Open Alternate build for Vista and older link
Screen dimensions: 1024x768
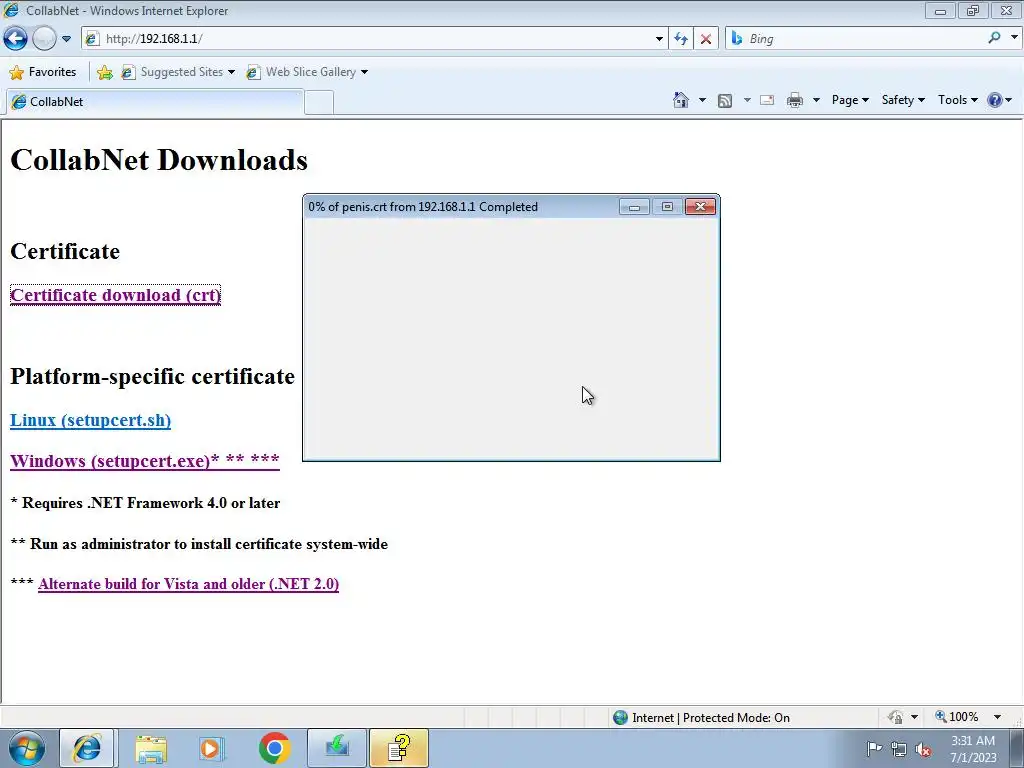(x=189, y=584)
